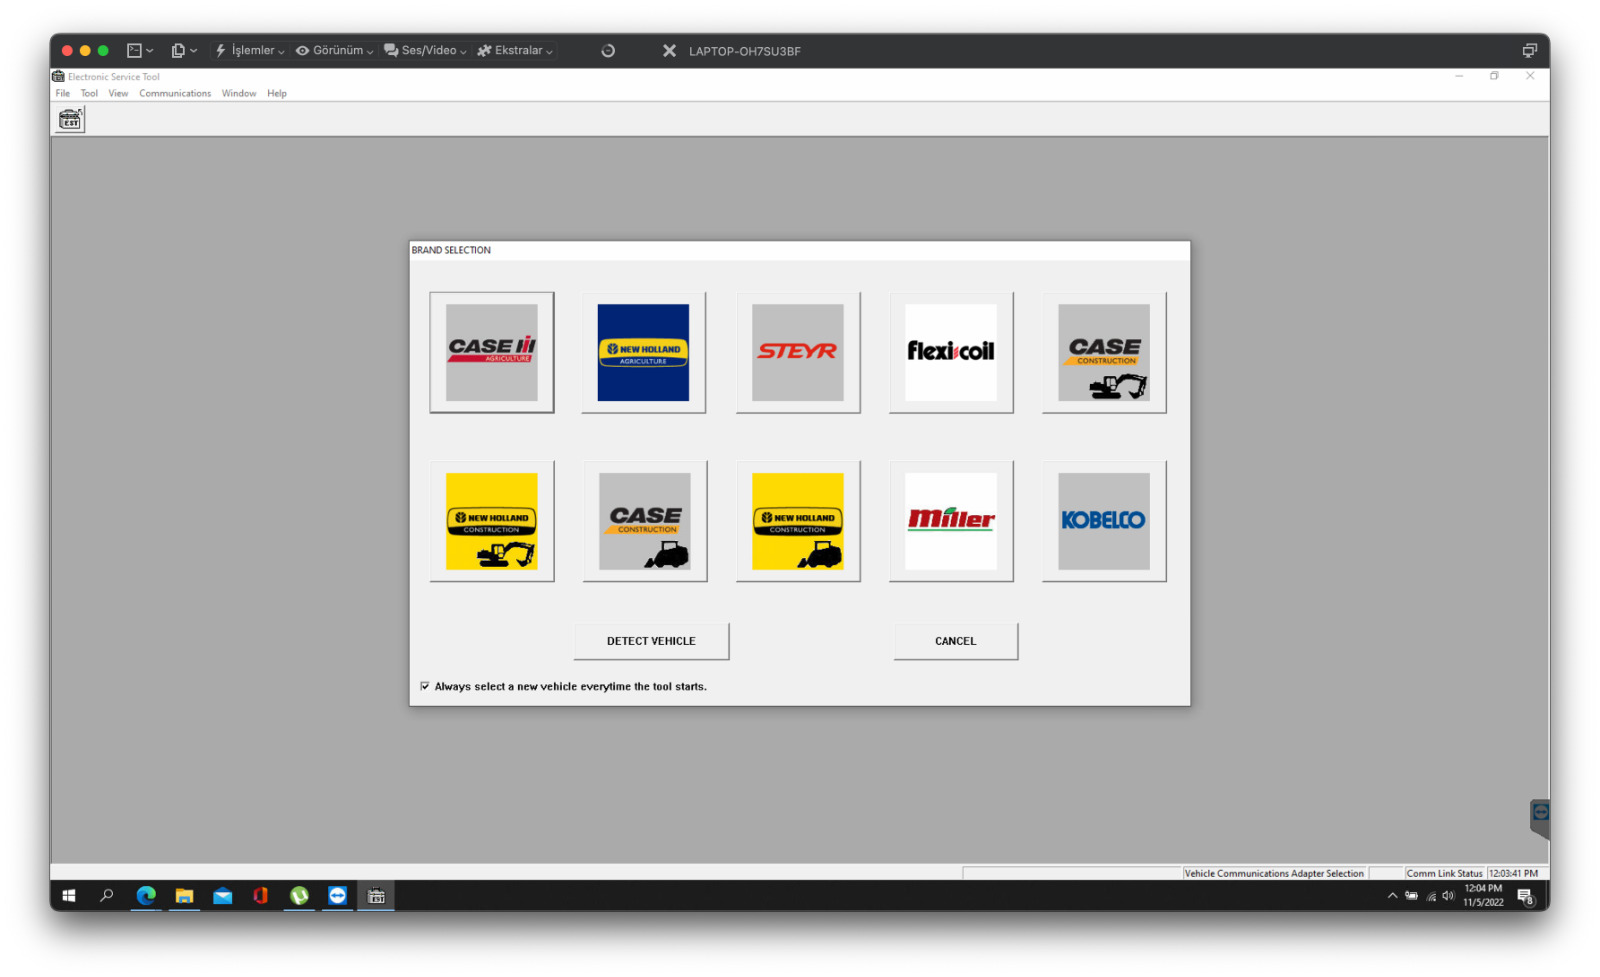Image resolution: width=1600 pixels, height=977 pixels.
Task: Toggle always select new vehicle checkbox
Action: pyautogui.click(x=425, y=686)
